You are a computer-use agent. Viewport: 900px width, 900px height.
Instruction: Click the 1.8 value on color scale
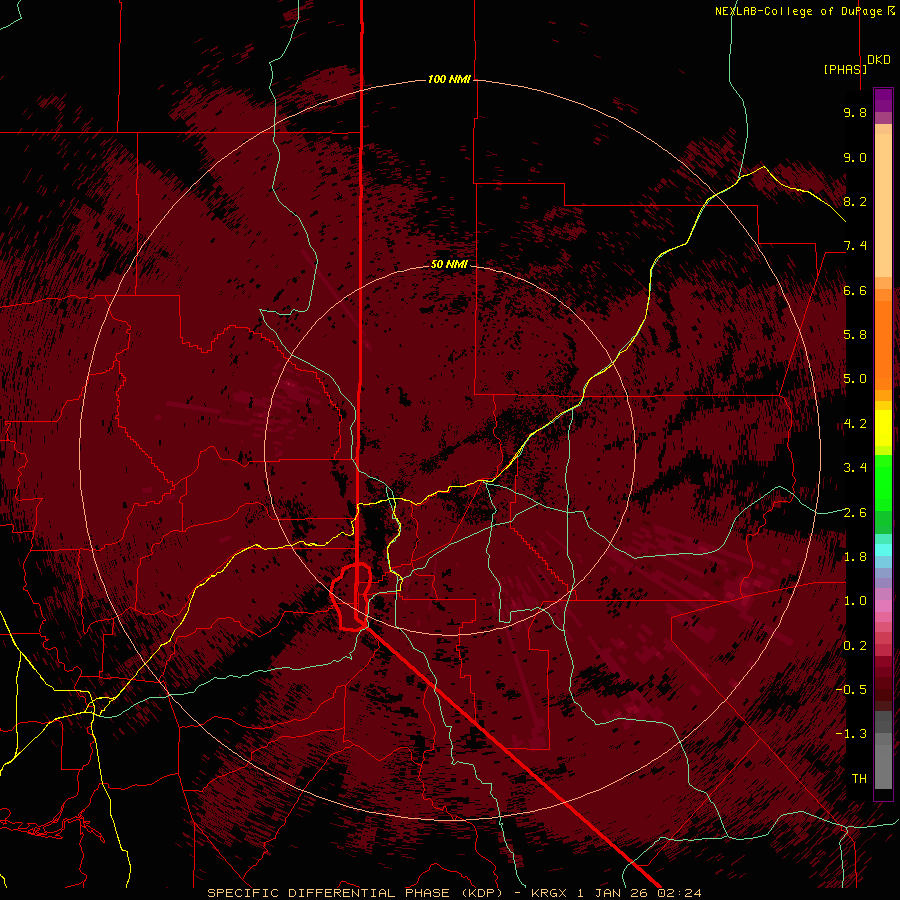tap(855, 557)
